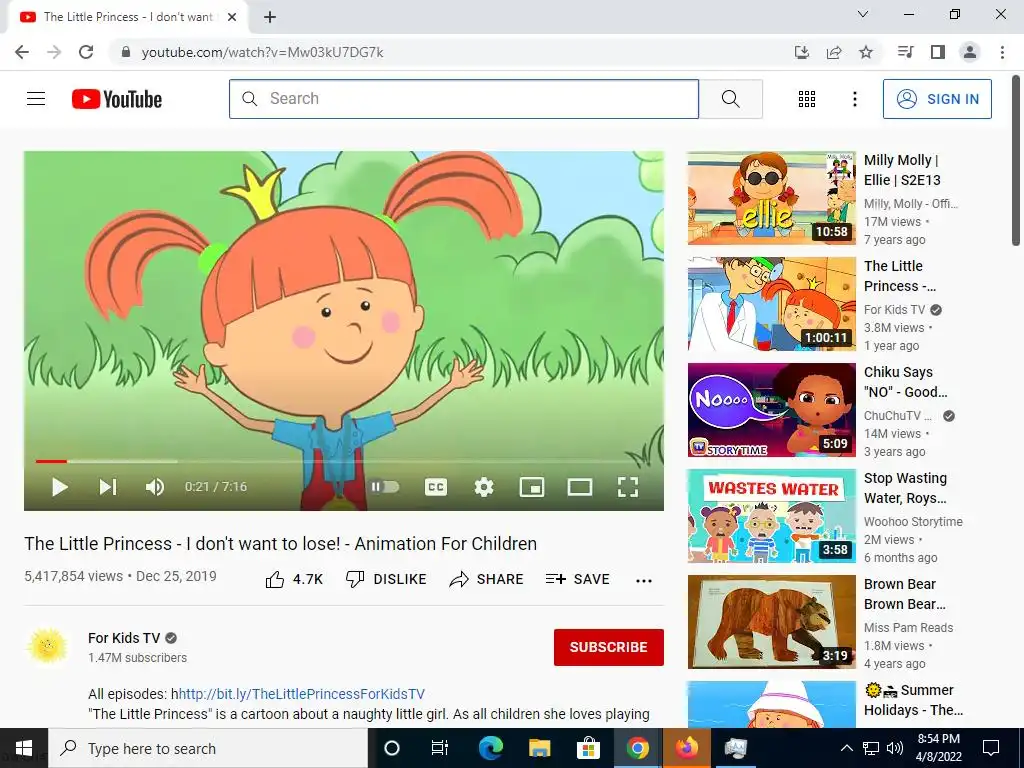1024x768 pixels.
Task: Open YouTube settings three-dot menu
Action: pos(854,99)
